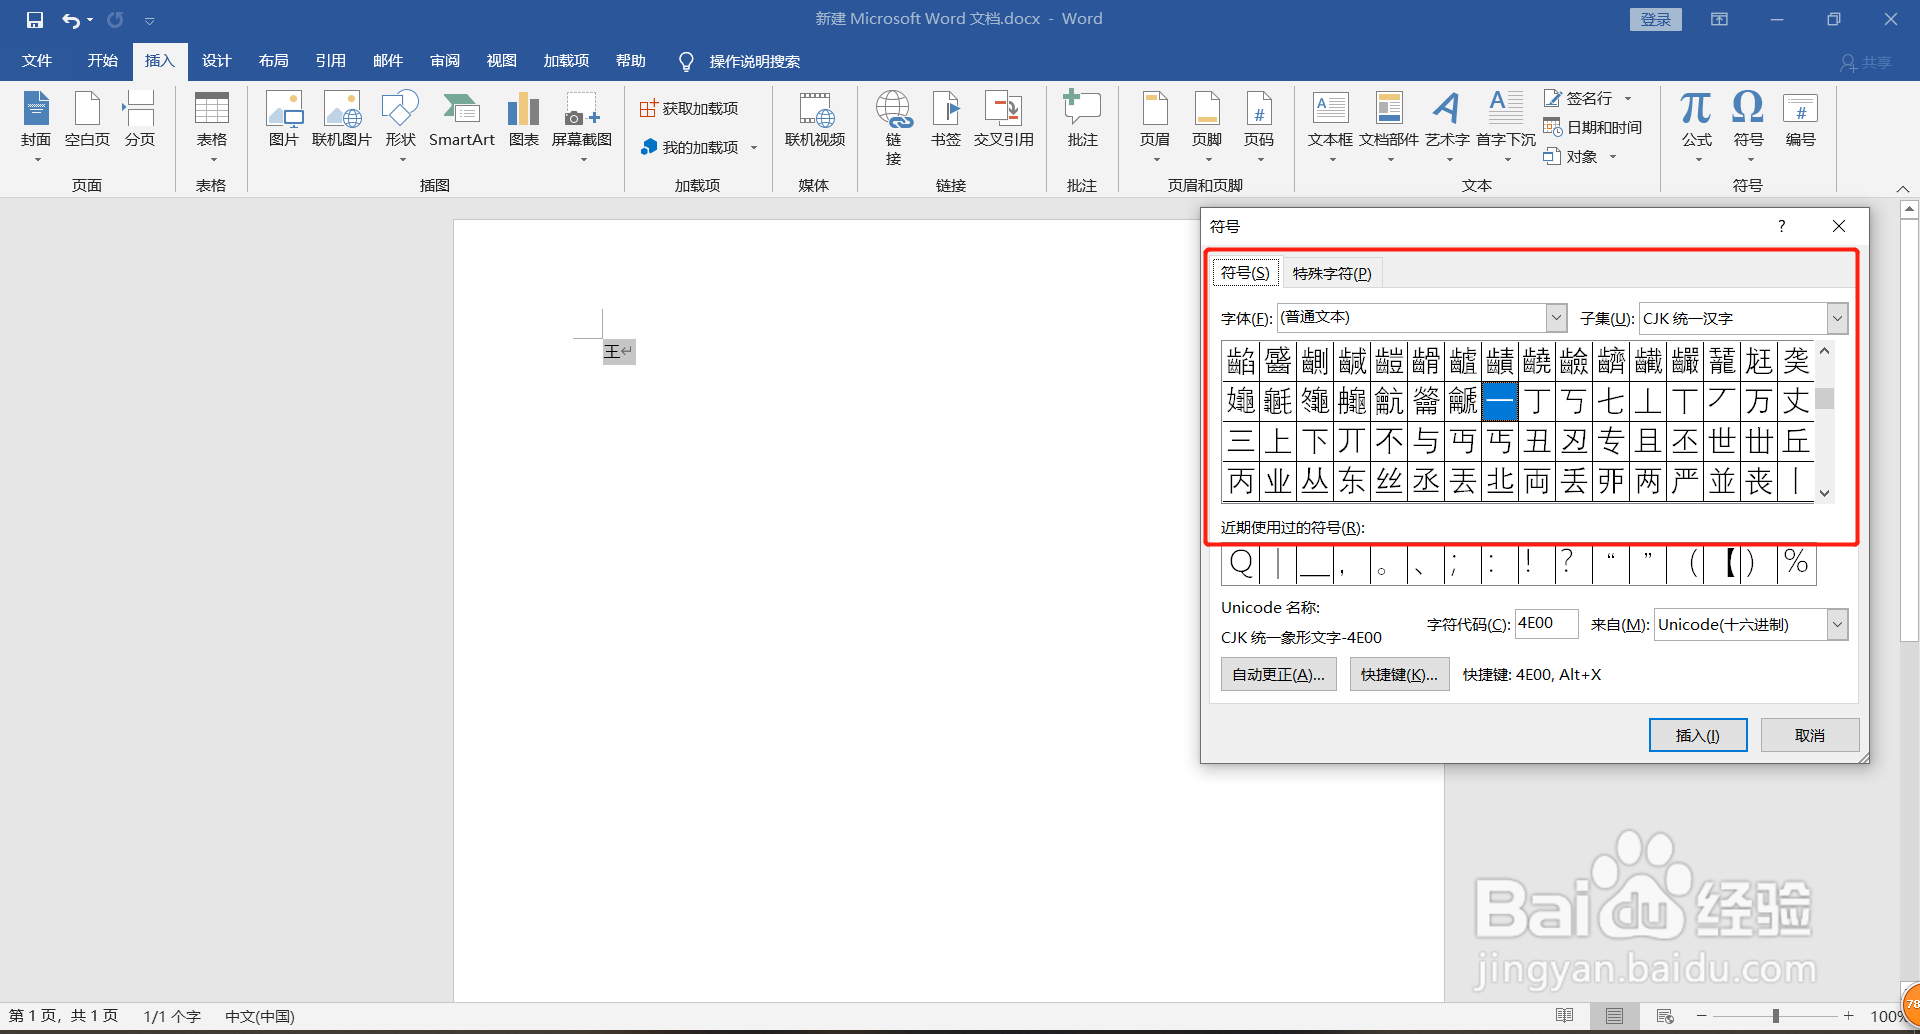
Task: Insert a chart (图表)
Action: point(523,120)
